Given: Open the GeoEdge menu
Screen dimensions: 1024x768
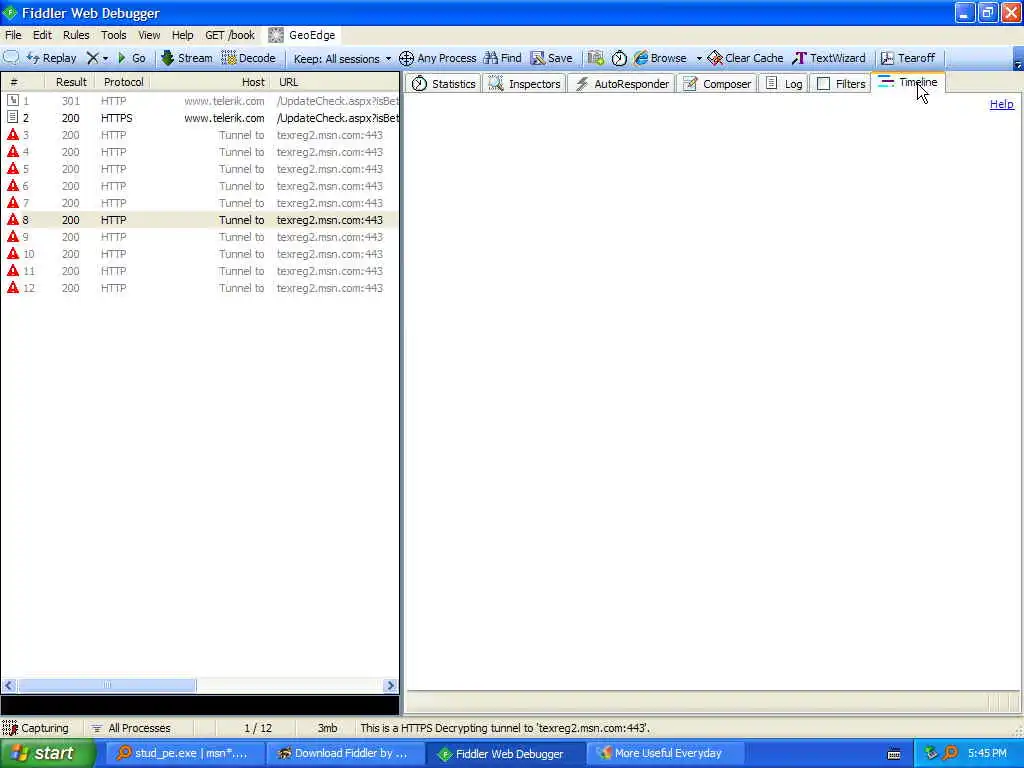Looking at the screenshot, I should click(302, 35).
